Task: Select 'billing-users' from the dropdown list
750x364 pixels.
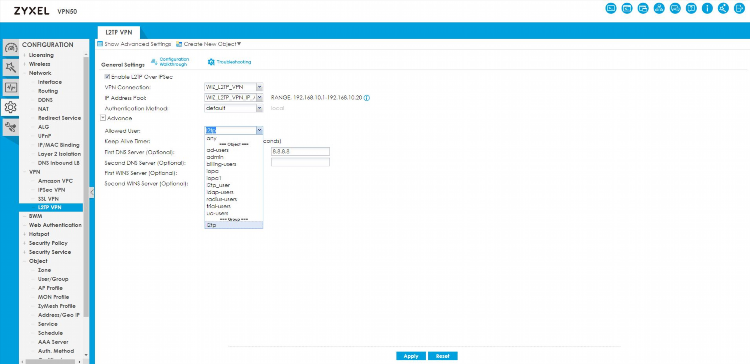Action: (233, 164)
